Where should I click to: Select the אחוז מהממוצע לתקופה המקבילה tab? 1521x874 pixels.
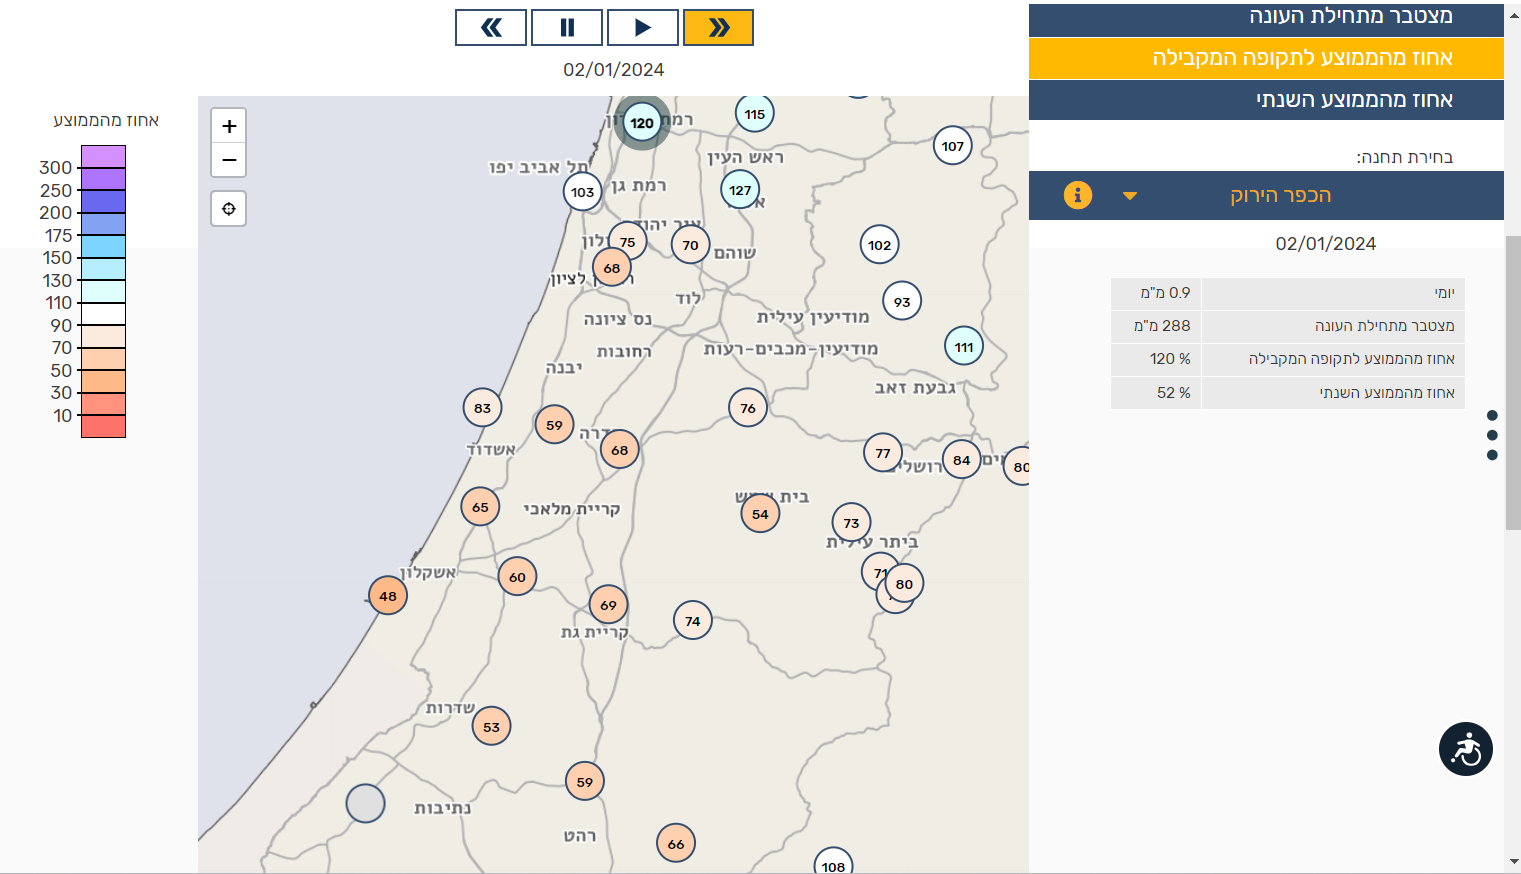tap(1266, 58)
